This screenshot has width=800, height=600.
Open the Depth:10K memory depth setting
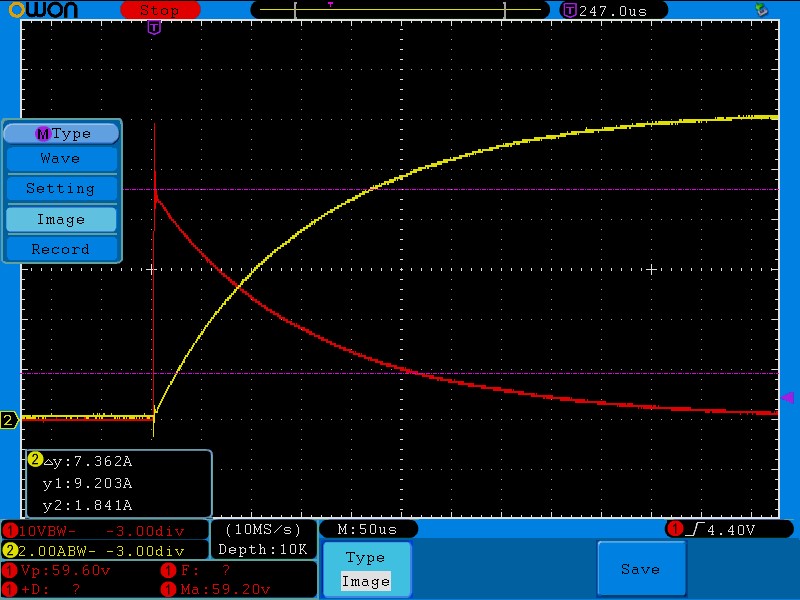pos(263,550)
